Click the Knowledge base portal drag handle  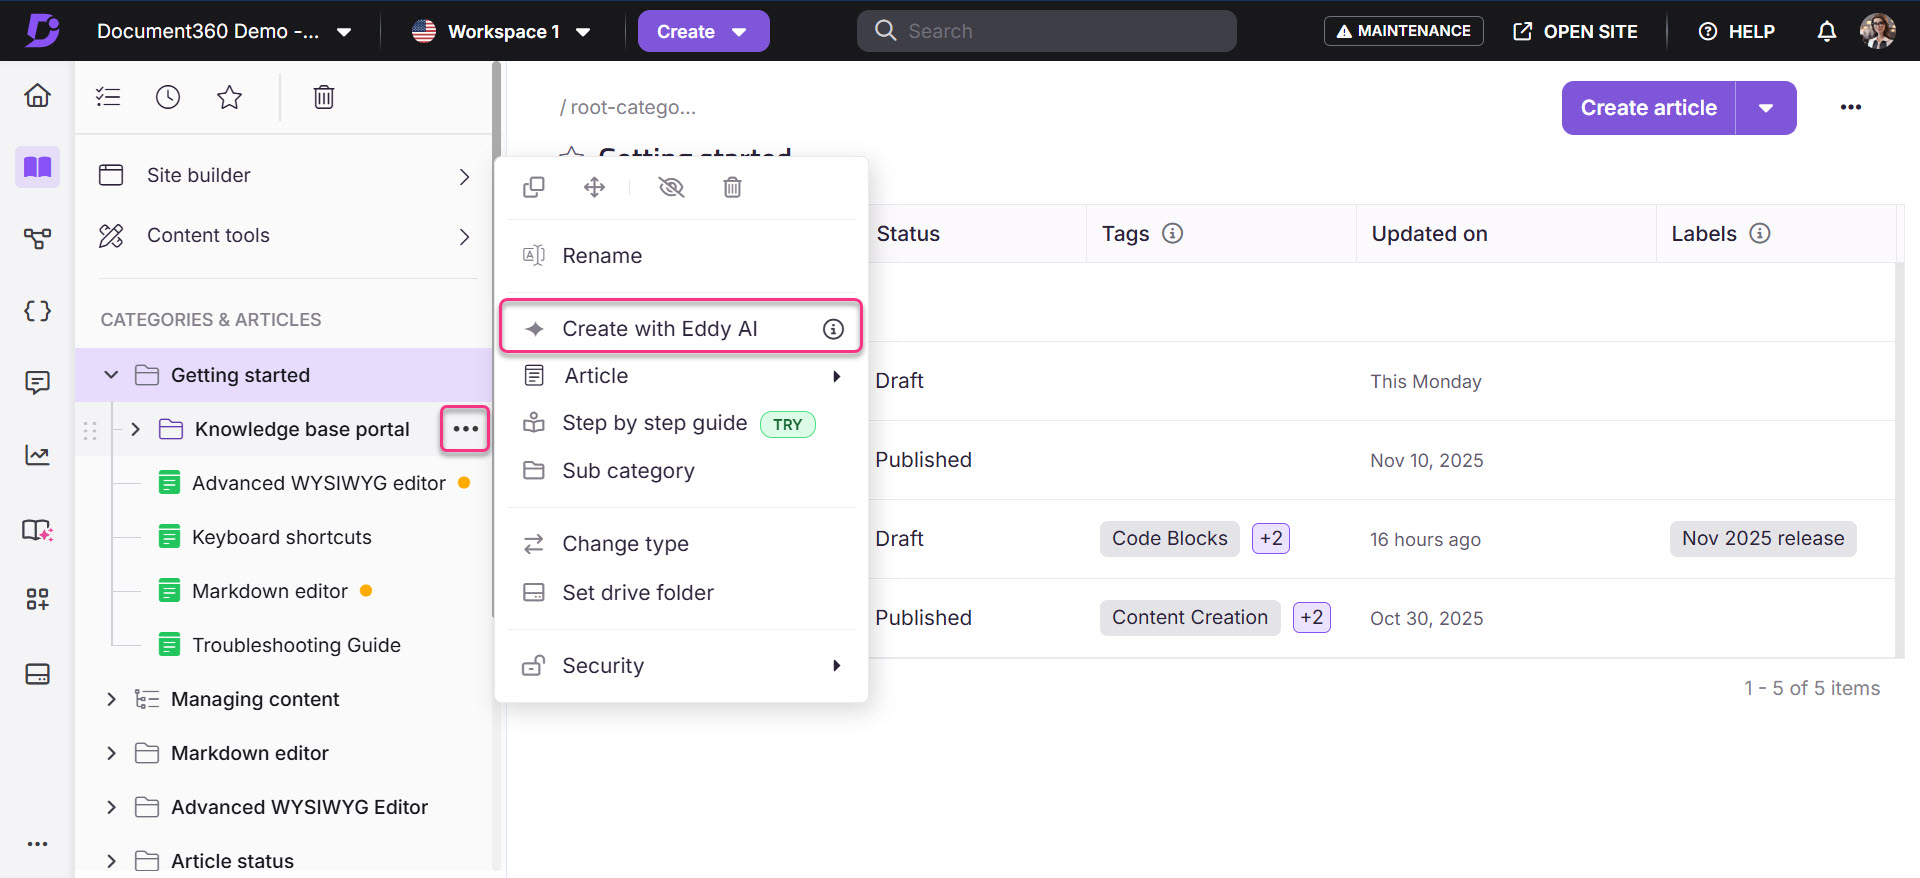(x=90, y=430)
